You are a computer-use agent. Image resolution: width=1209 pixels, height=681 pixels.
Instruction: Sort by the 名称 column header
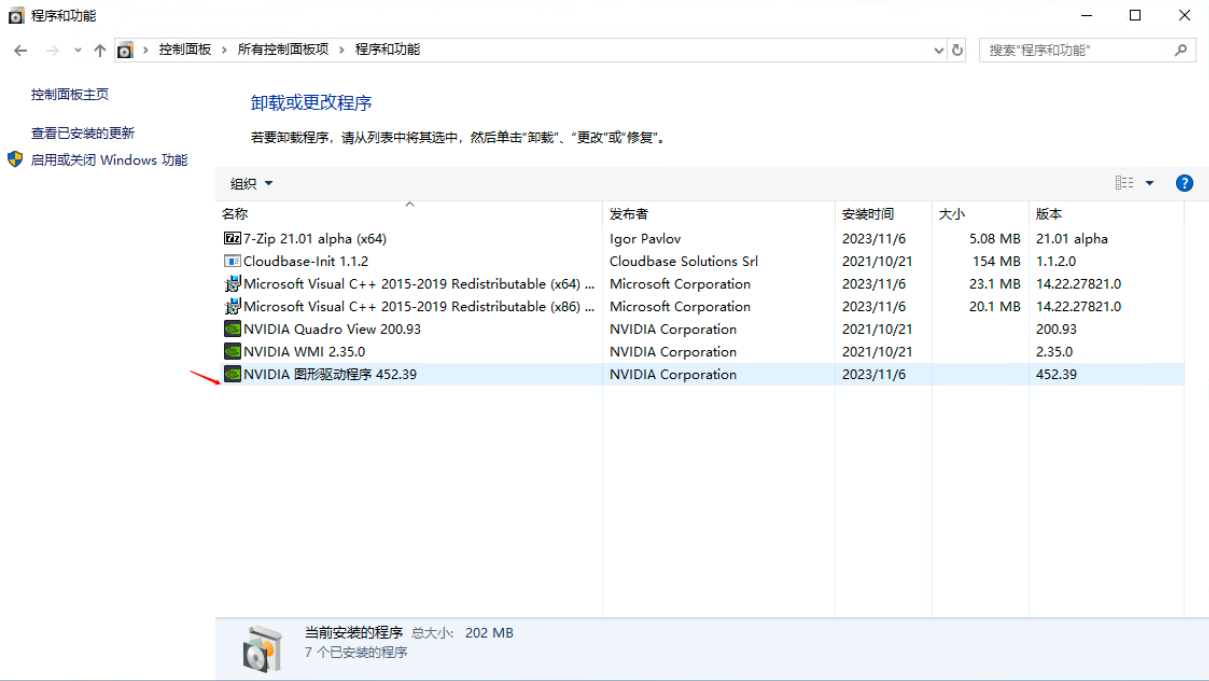[410, 214]
